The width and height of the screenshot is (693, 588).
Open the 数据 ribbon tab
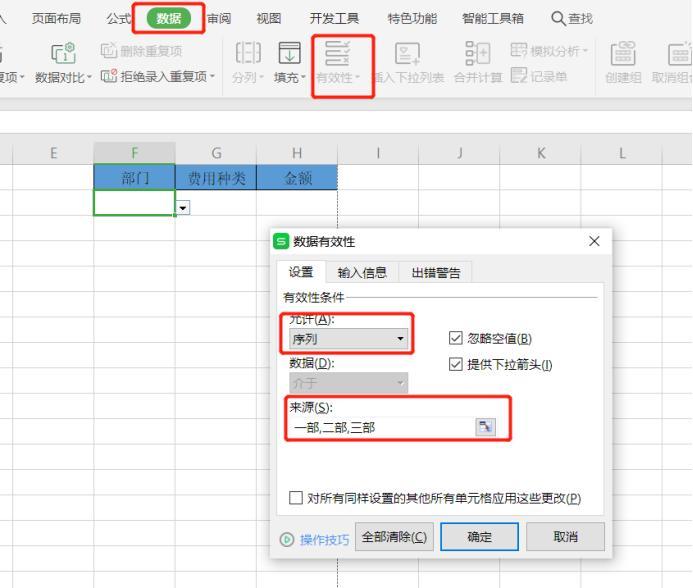[168, 18]
